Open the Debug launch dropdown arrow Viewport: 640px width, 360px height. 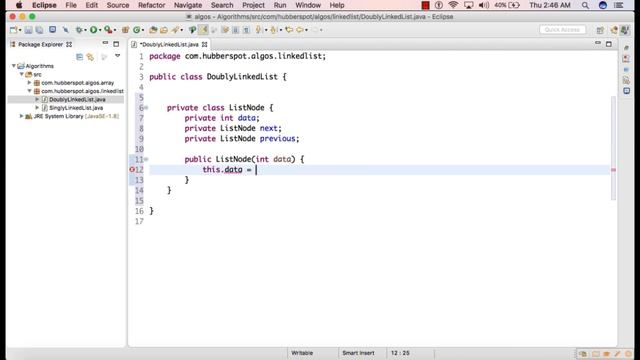85,30
